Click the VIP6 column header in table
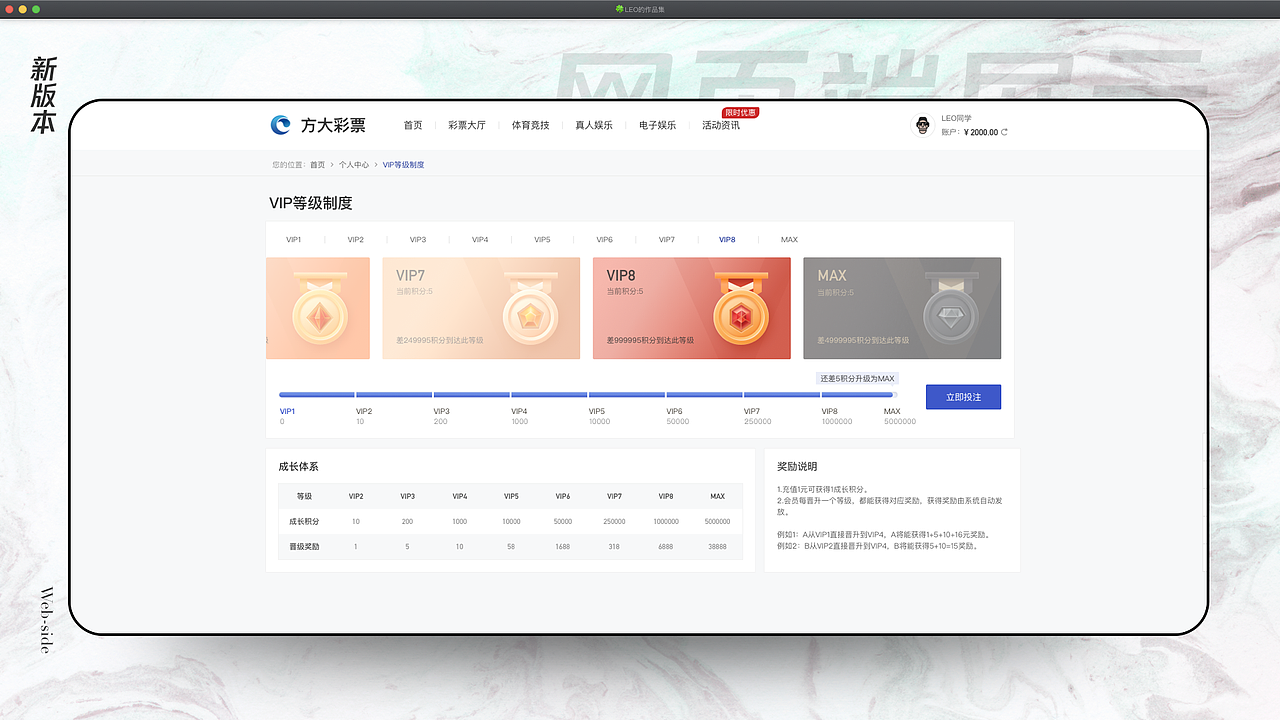Viewport: 1280px width, 720px height. pos(563,496)
